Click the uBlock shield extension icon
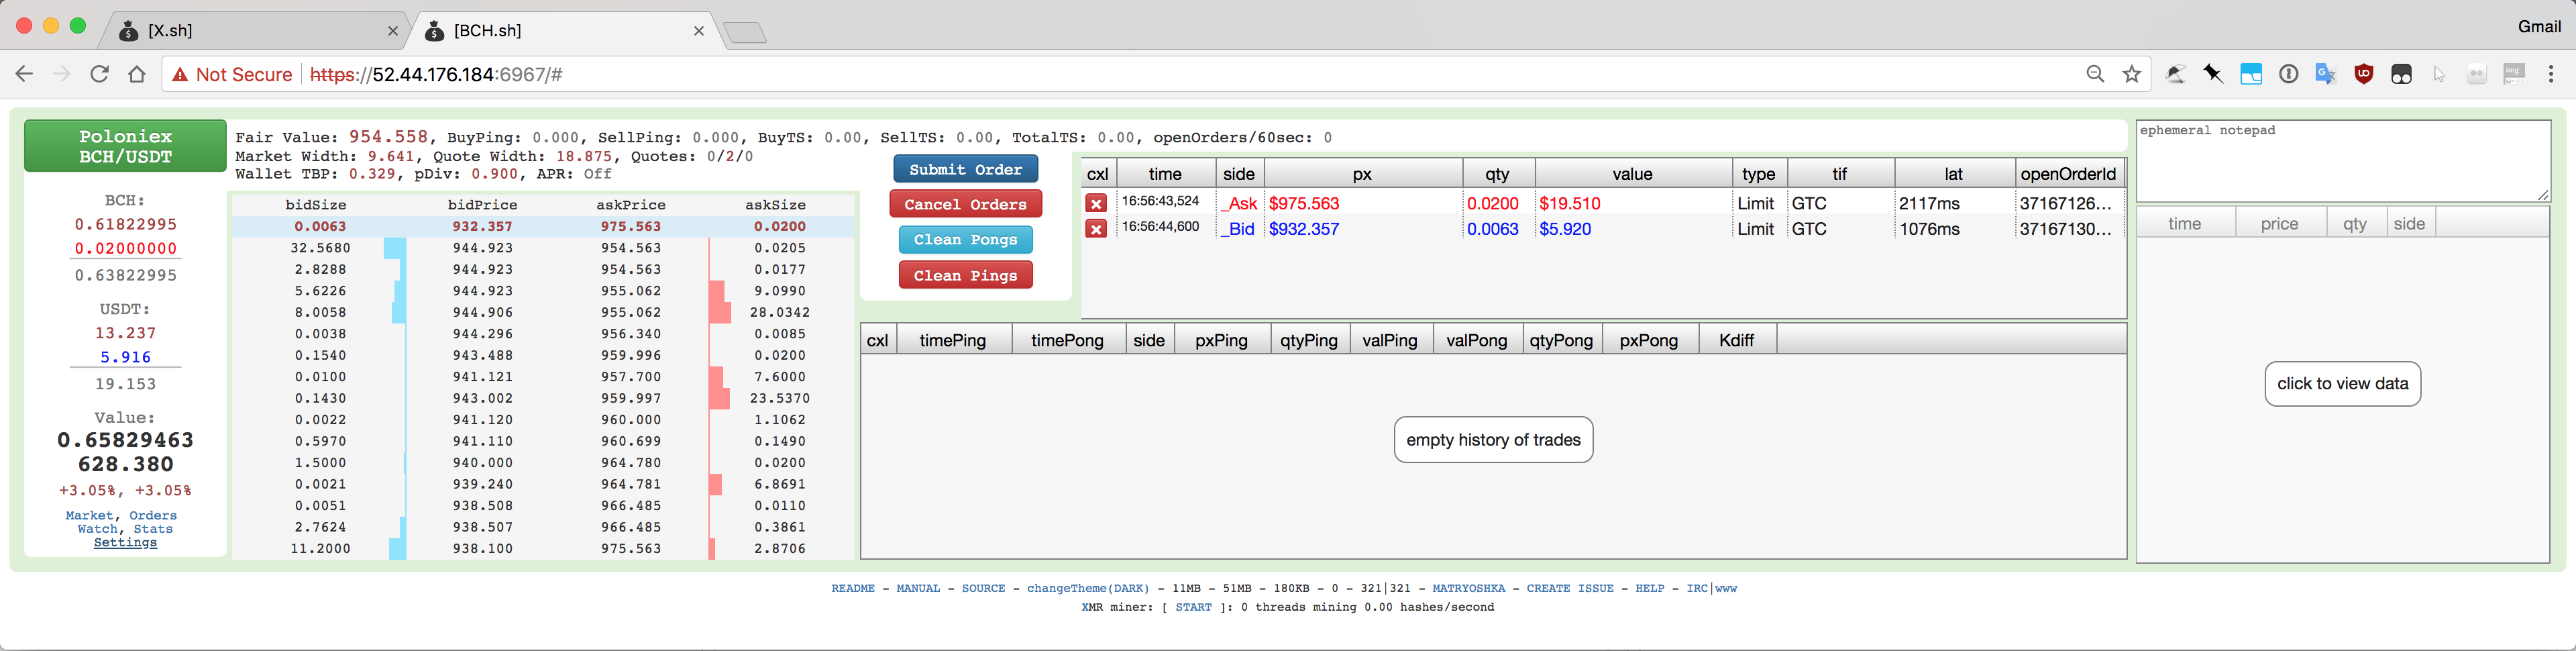This screenshot has height=651, width=2576. coord(2364,74)
